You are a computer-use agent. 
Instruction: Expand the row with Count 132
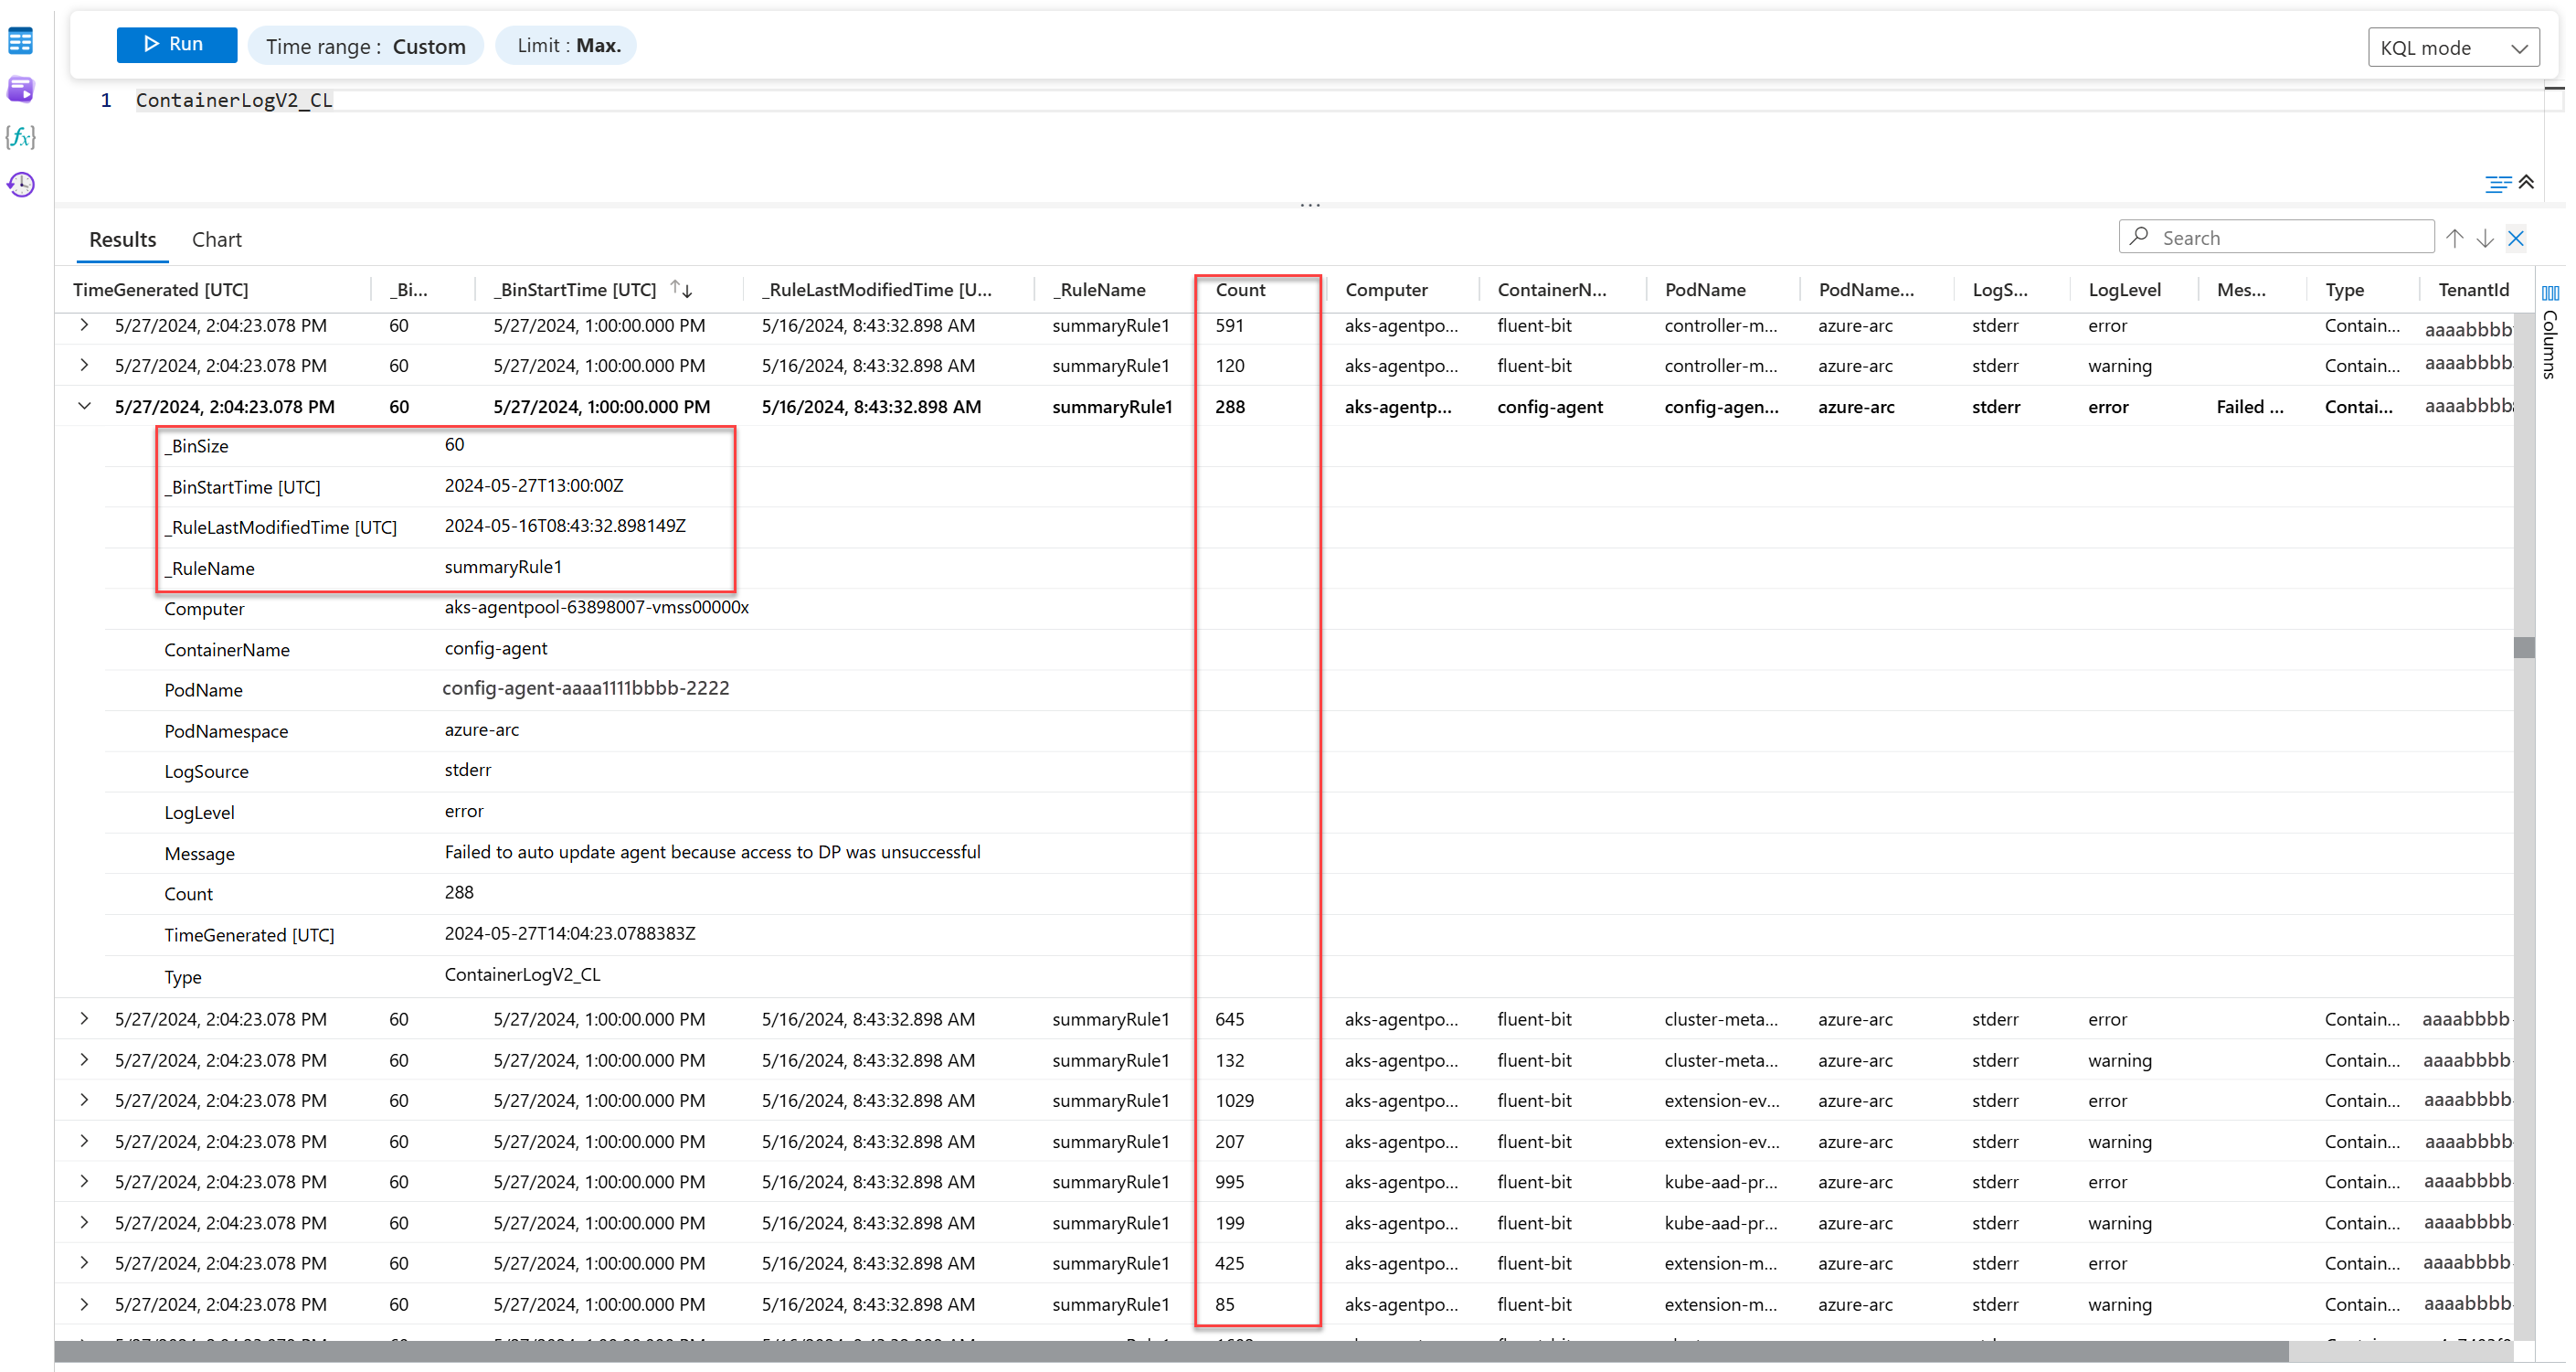pyautogui.click(x=84, y=1060)
